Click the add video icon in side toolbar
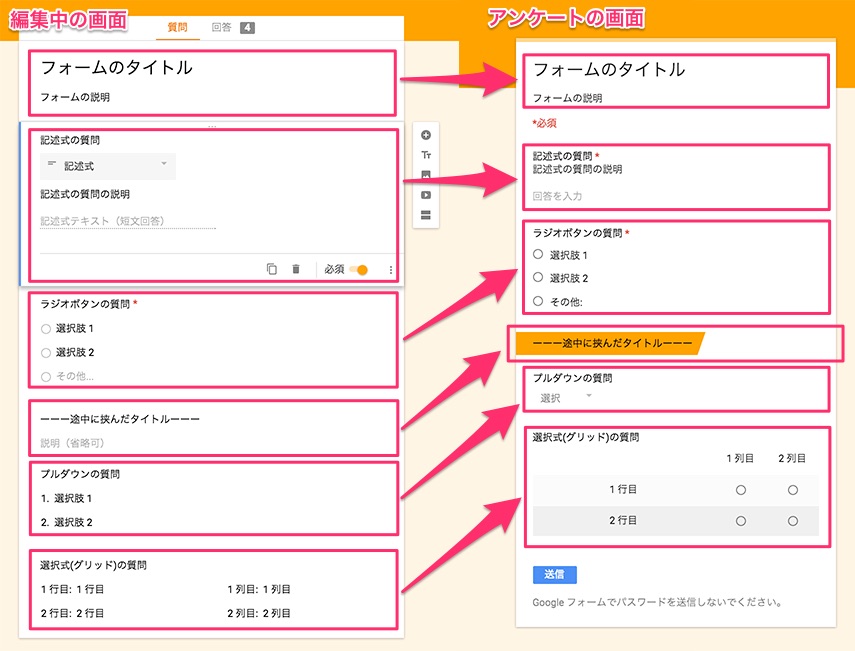Image resolution: width=855 pixels, height=651 pixels. point(426,195)
